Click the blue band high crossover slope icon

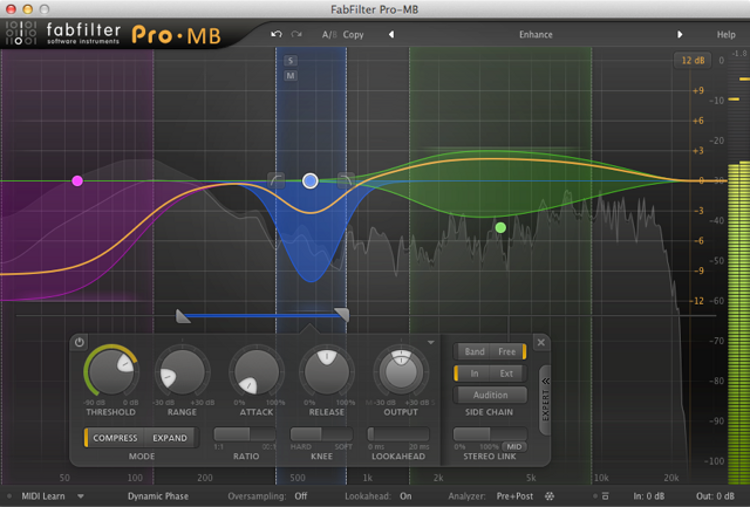point(345,180)
